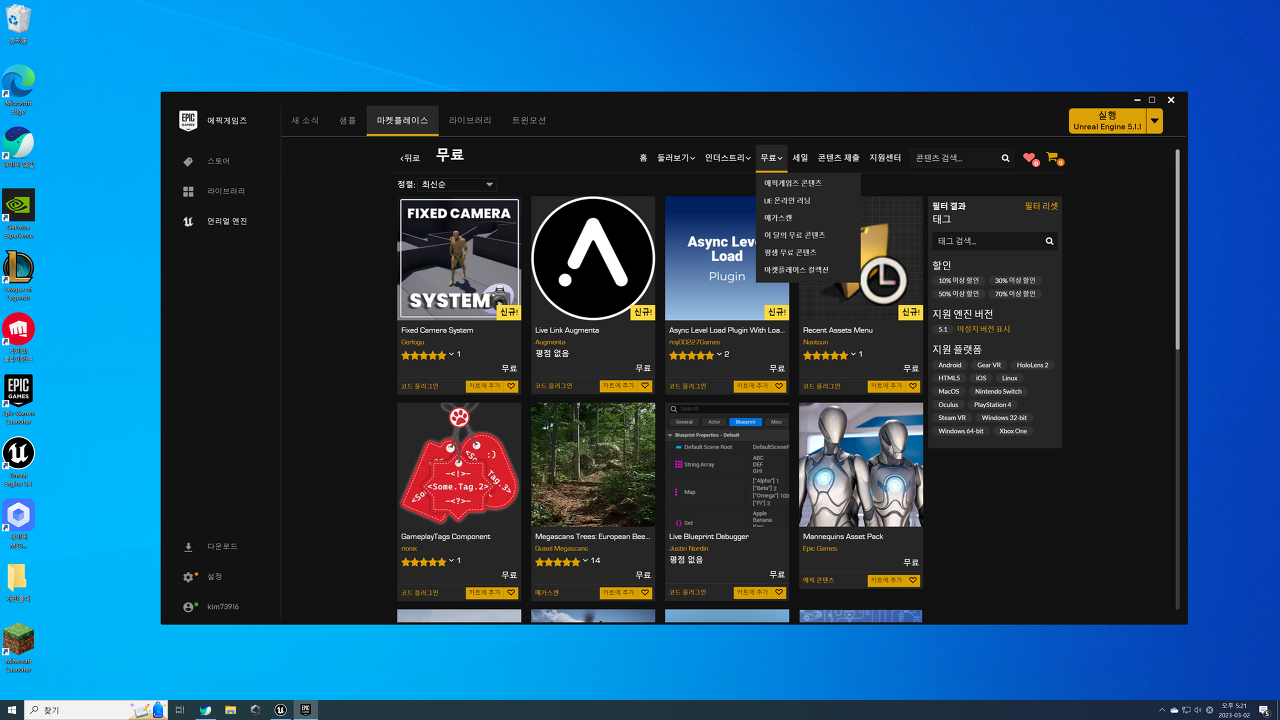Viewport: 1280px width, 720px height.
Task: Add GameplayTags Component to wishlist heart
Action: tap(511, 592)
